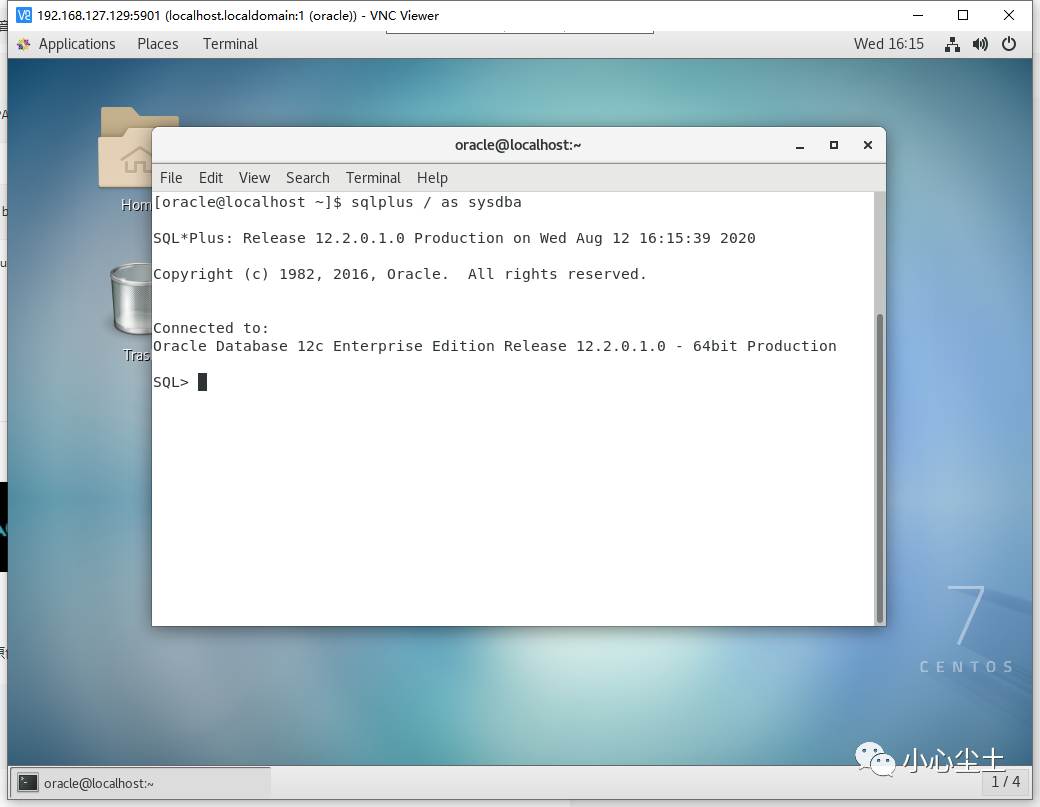Minimize the VNC Viewer window
The height and width of the screenshot is (807, 1040).
[x=918, y=15]
